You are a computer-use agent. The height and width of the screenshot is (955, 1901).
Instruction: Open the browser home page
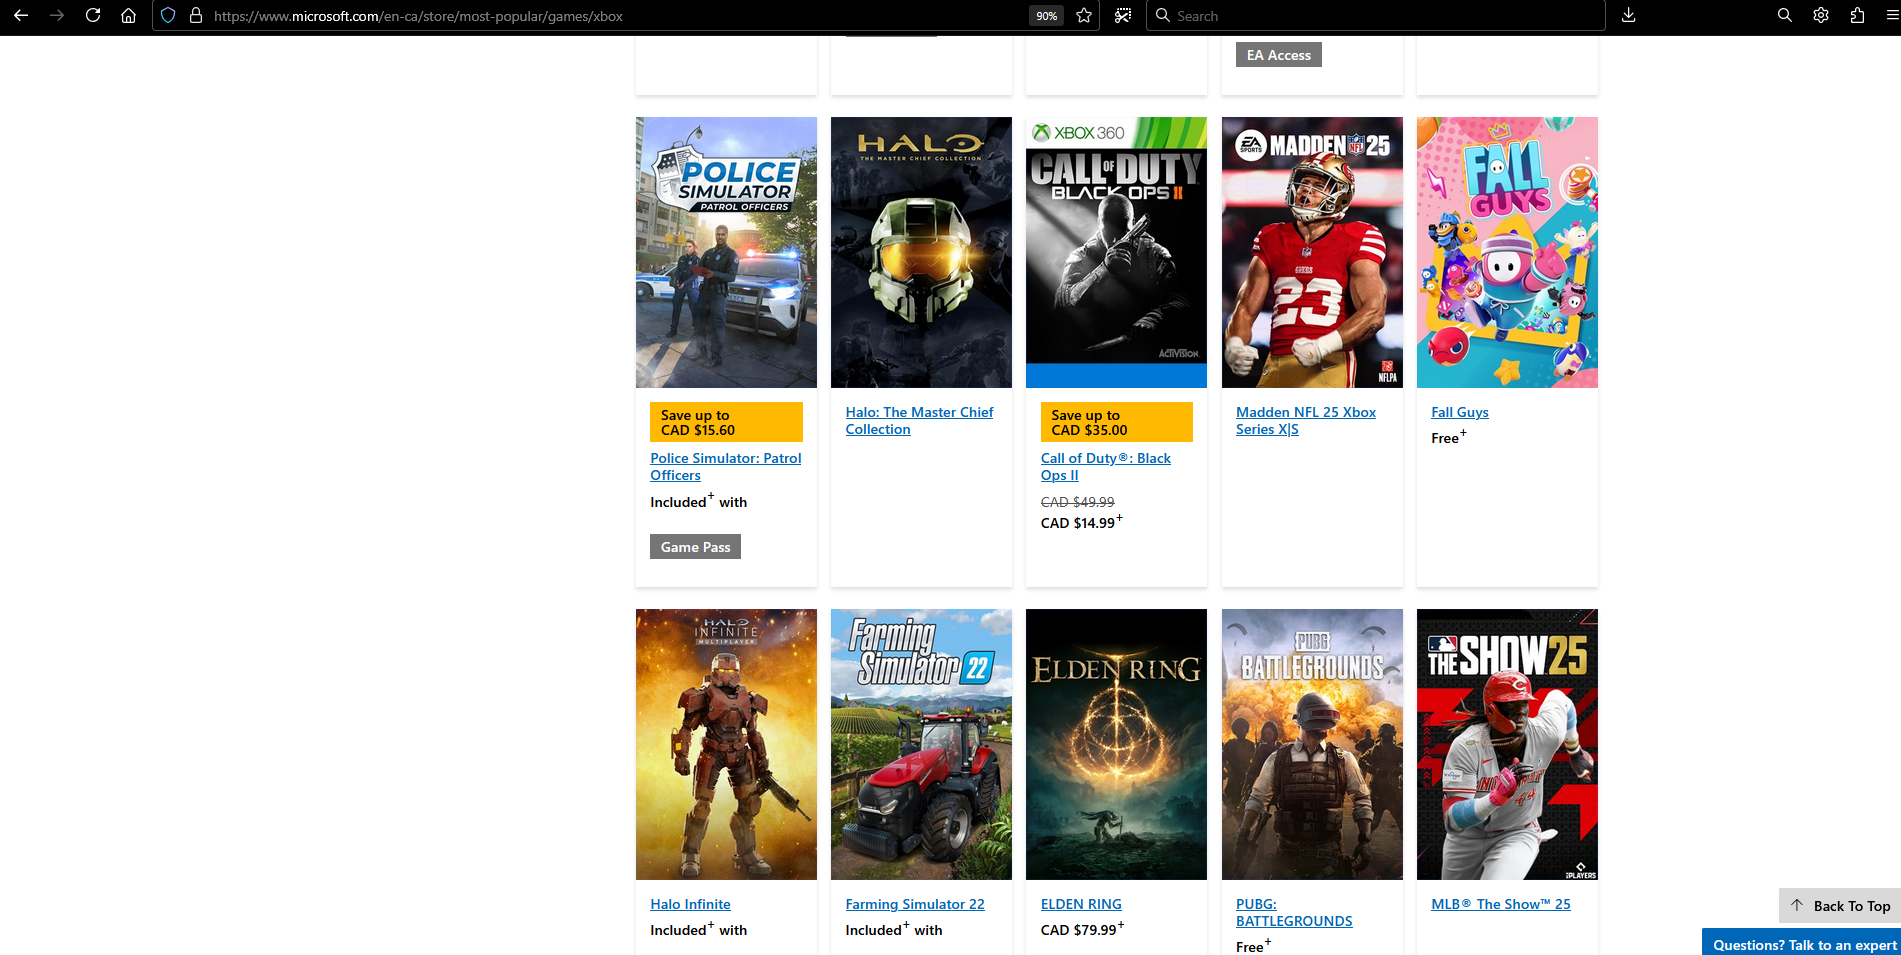(128, 16)
